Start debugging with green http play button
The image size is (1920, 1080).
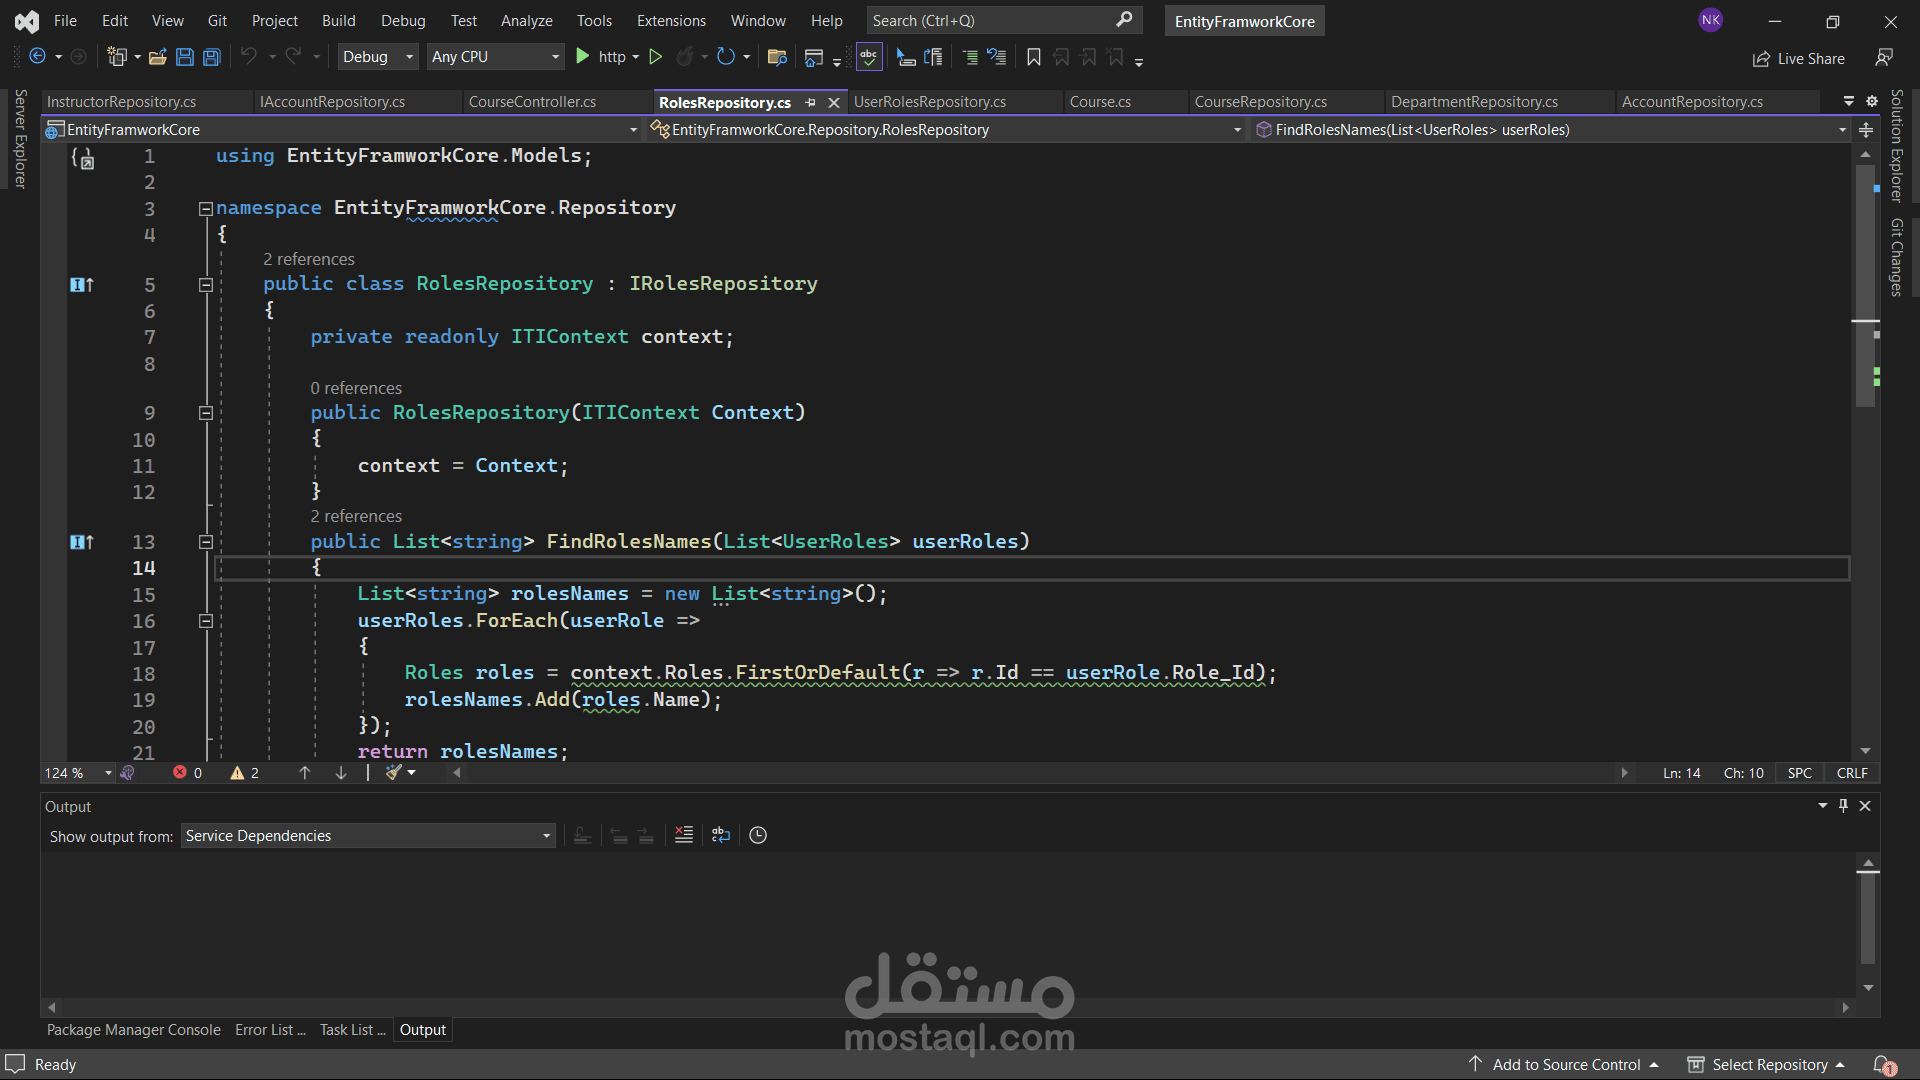(x=583, y=57)
